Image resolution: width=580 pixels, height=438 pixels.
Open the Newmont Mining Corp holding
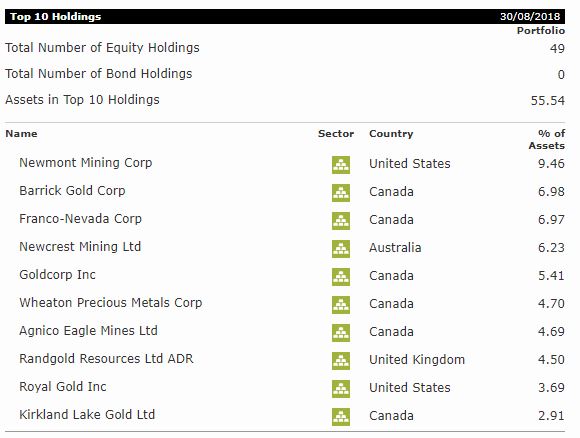pyautogui.click(x=85, y=163)
